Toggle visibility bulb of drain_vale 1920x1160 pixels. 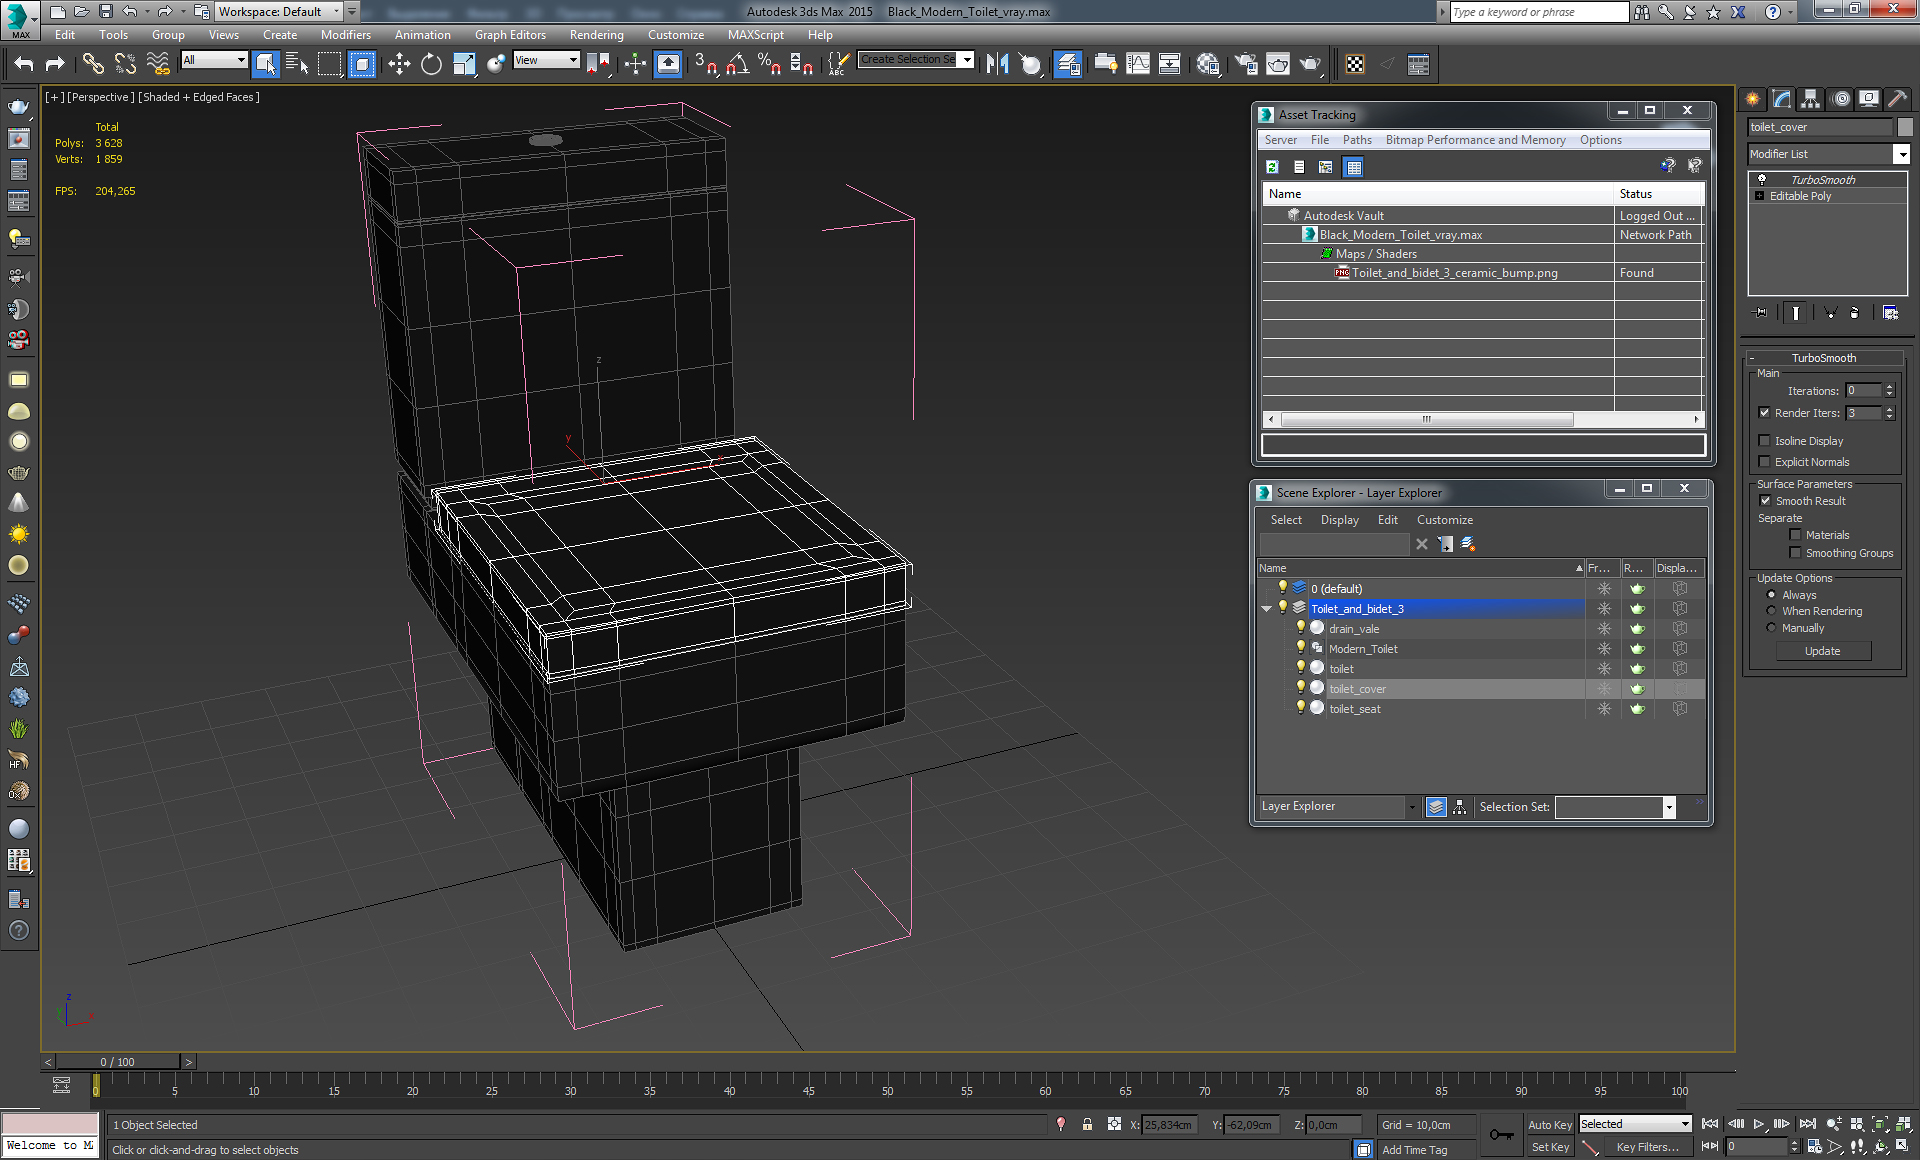[x=1300, y=628]
